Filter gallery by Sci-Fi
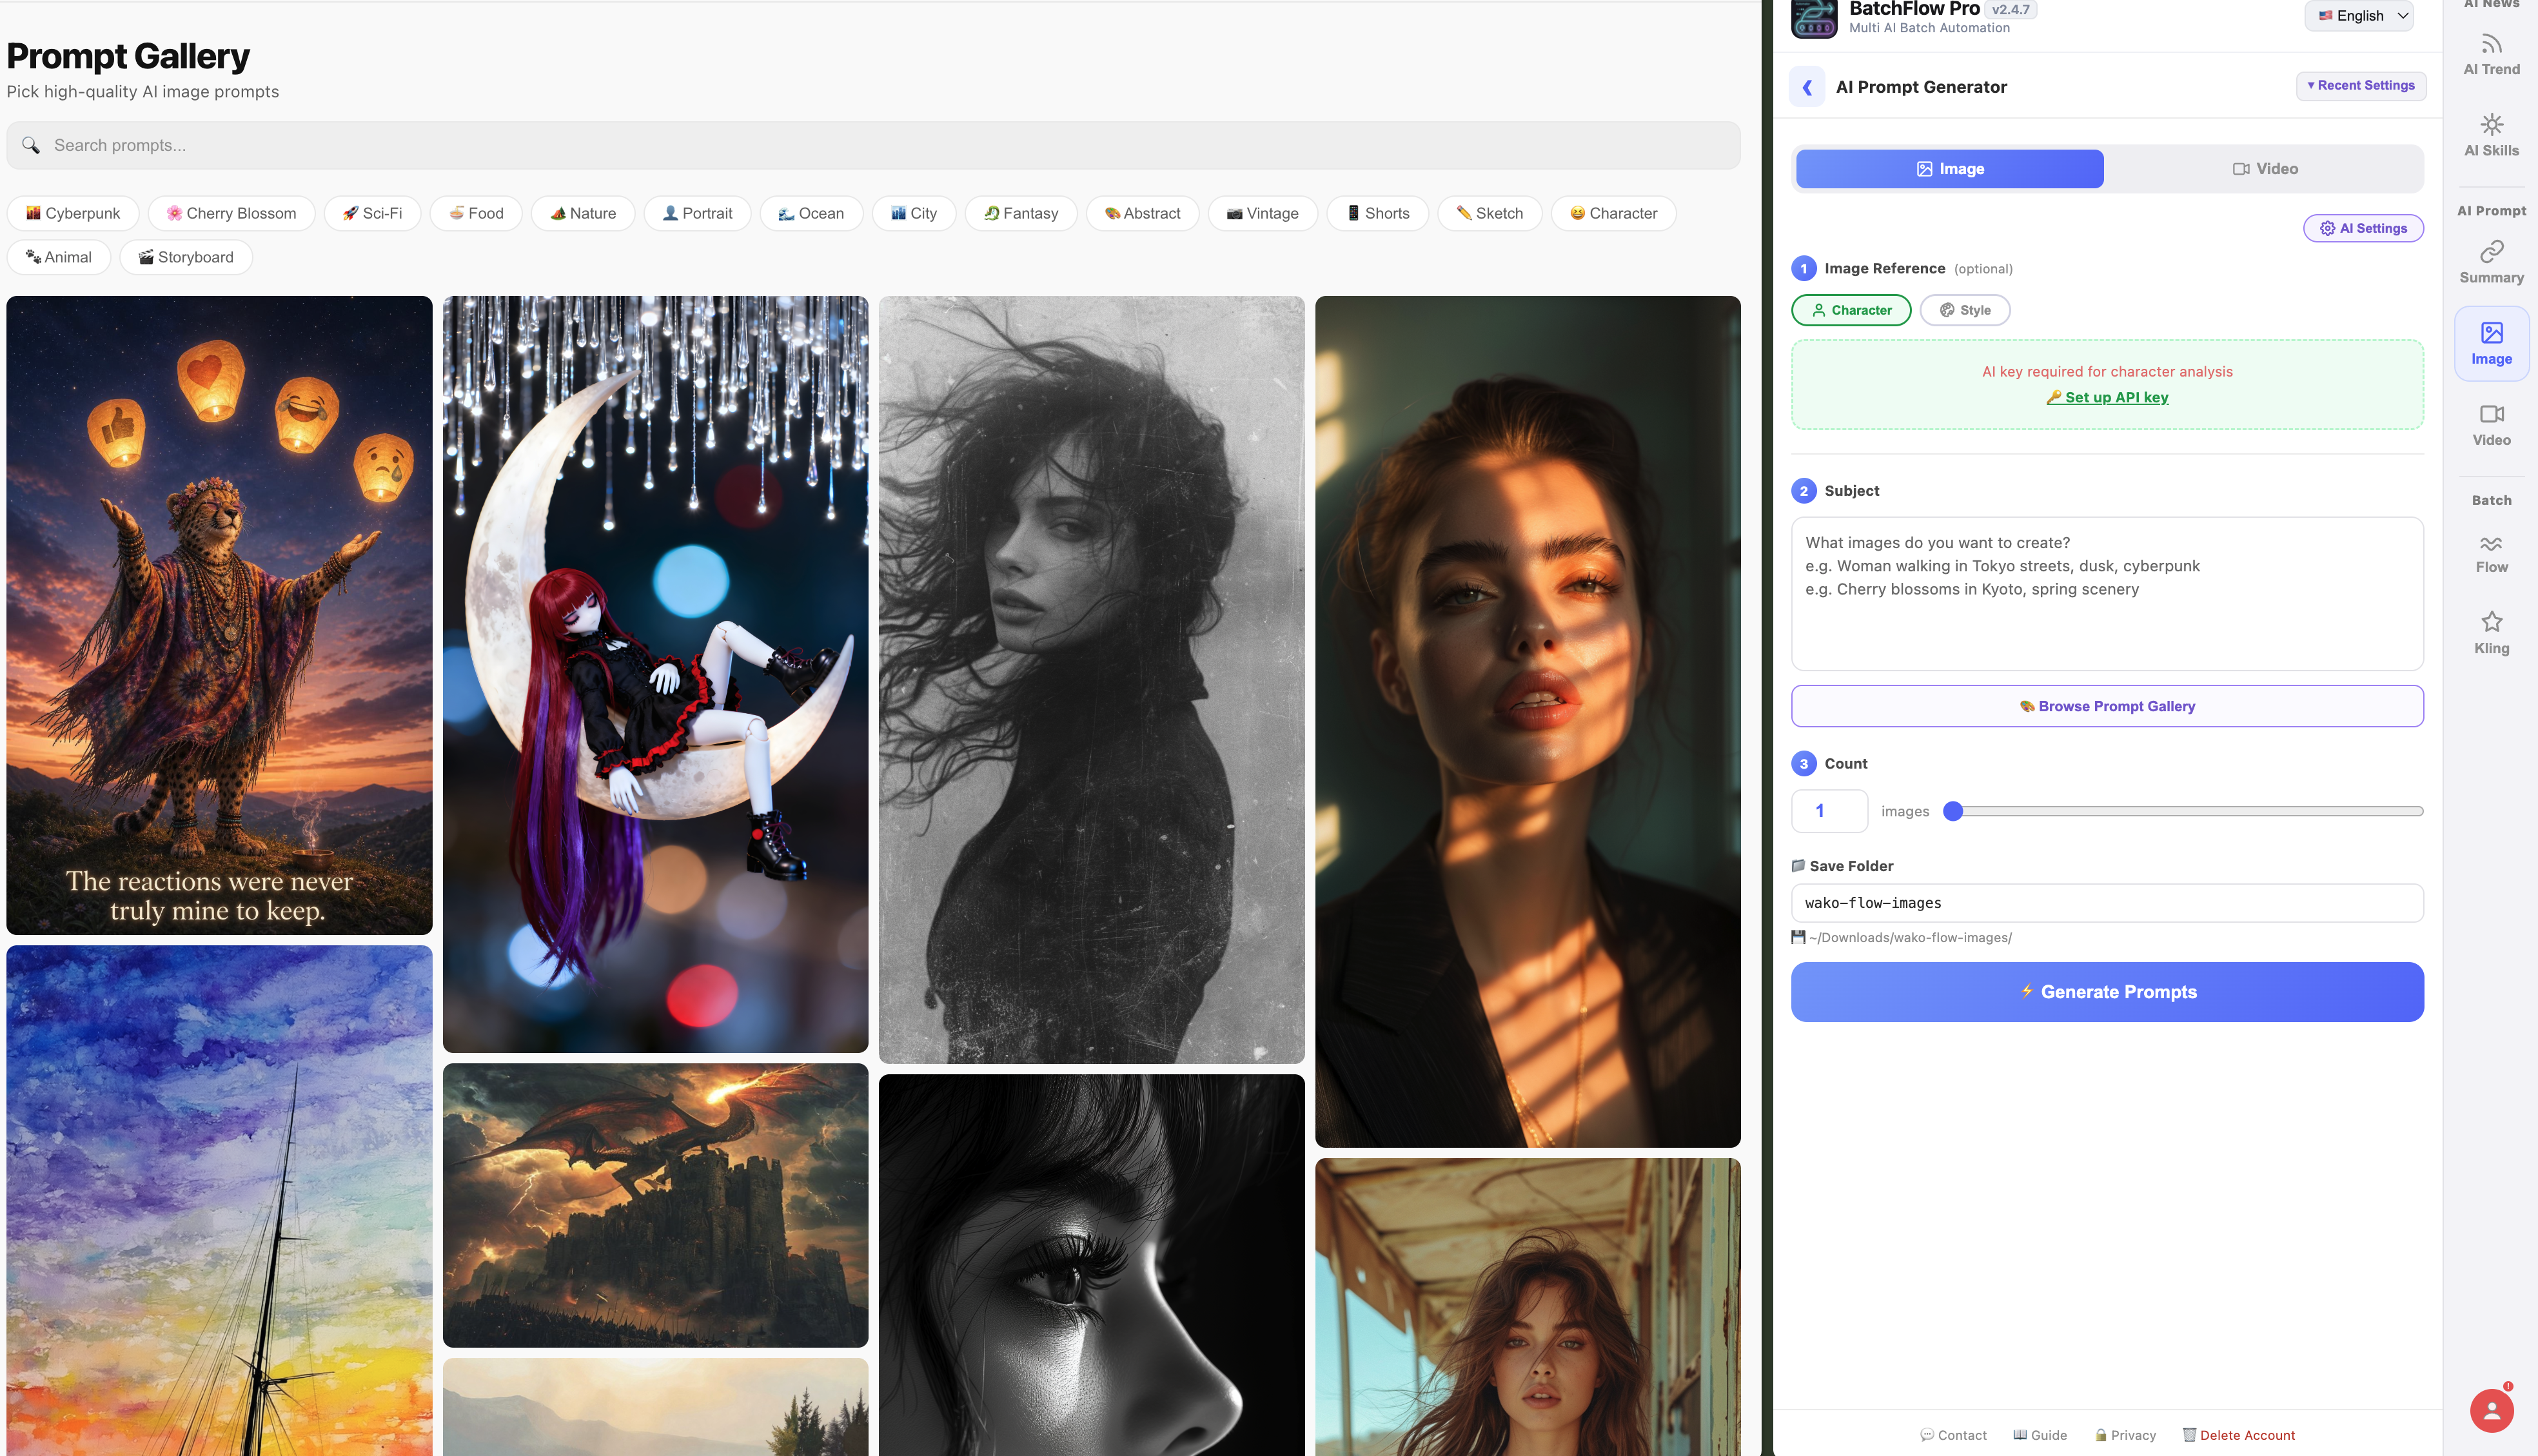The height and width of the screenshot is (1456, 2538). click(x=372, y=213)
